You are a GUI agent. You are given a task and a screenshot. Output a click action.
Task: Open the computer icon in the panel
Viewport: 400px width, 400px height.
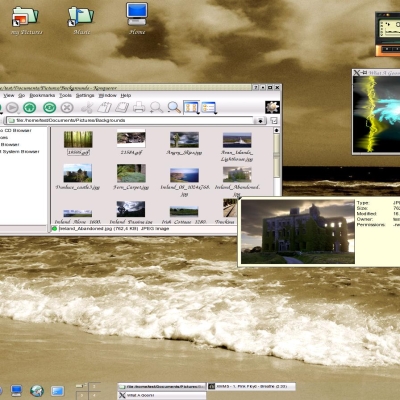click(16, 390)
